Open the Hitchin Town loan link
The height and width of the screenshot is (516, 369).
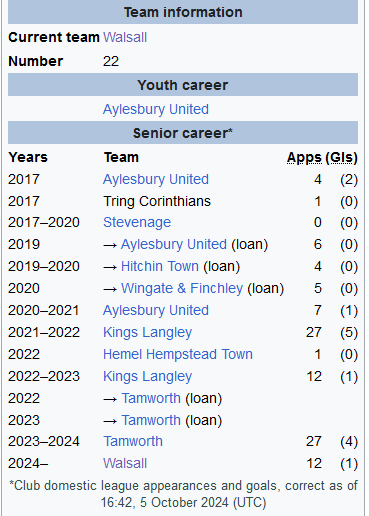(x=160, y=266)
